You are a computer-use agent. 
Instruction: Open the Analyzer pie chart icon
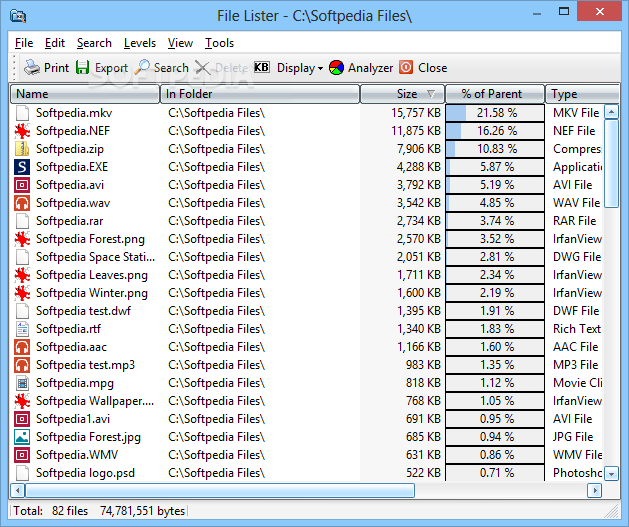336,68
